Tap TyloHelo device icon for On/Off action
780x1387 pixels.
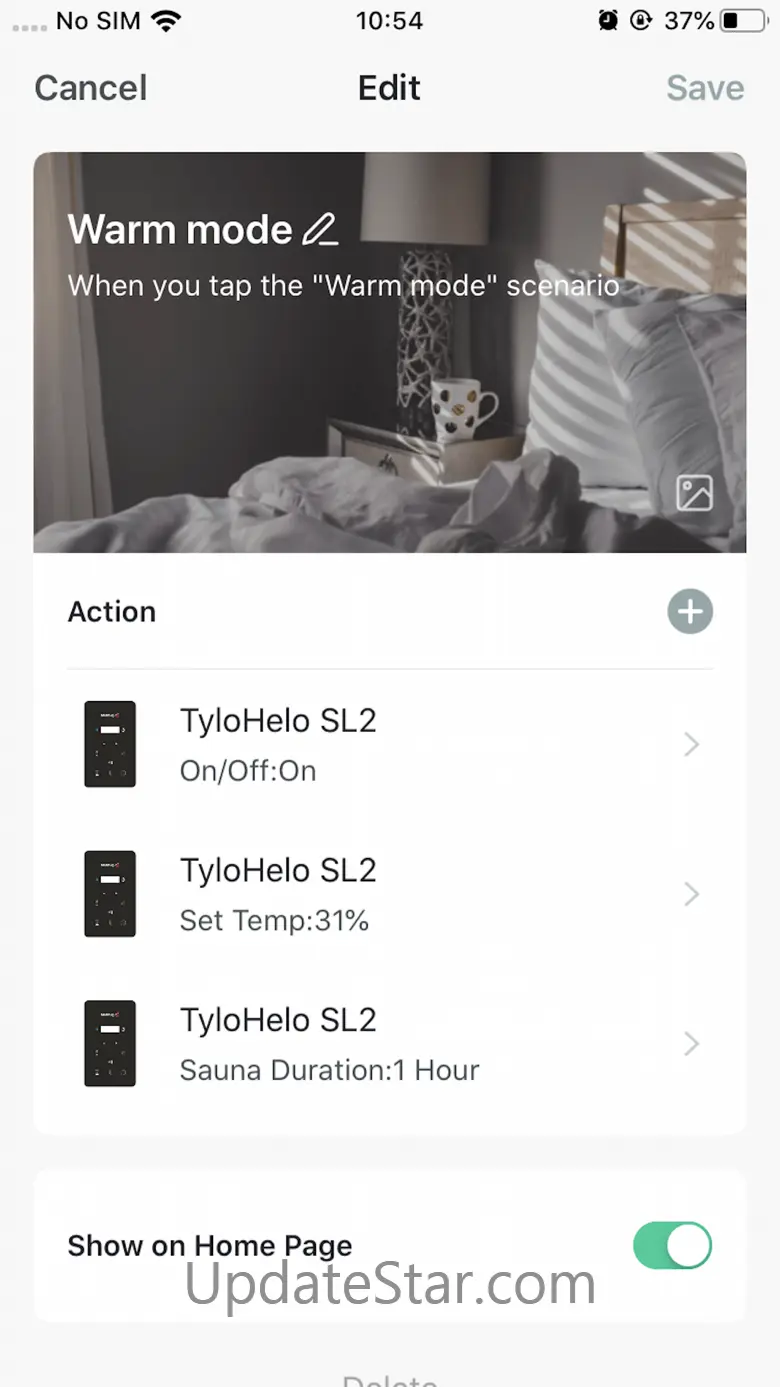(x=110, y=744)
